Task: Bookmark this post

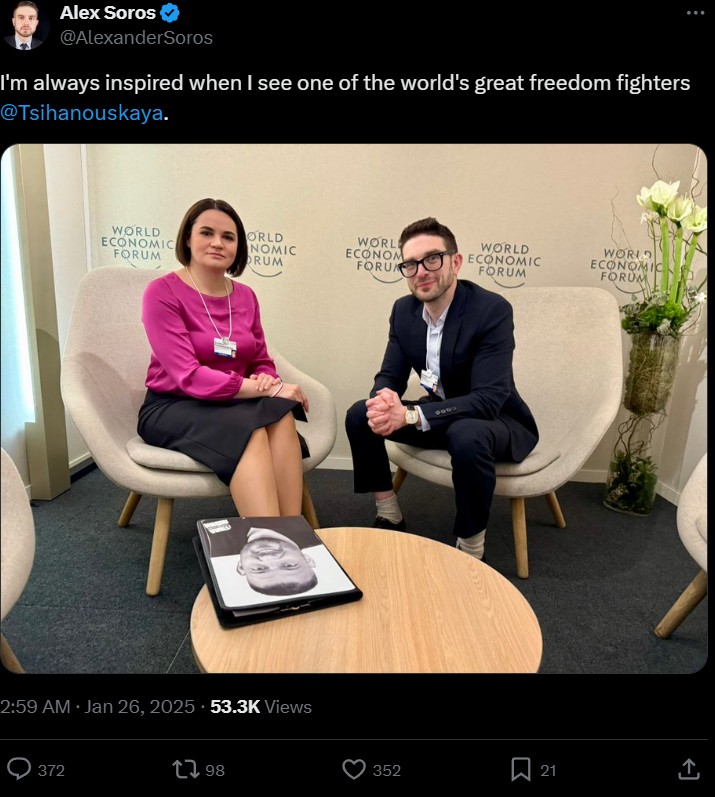Action: click(520, 769)
